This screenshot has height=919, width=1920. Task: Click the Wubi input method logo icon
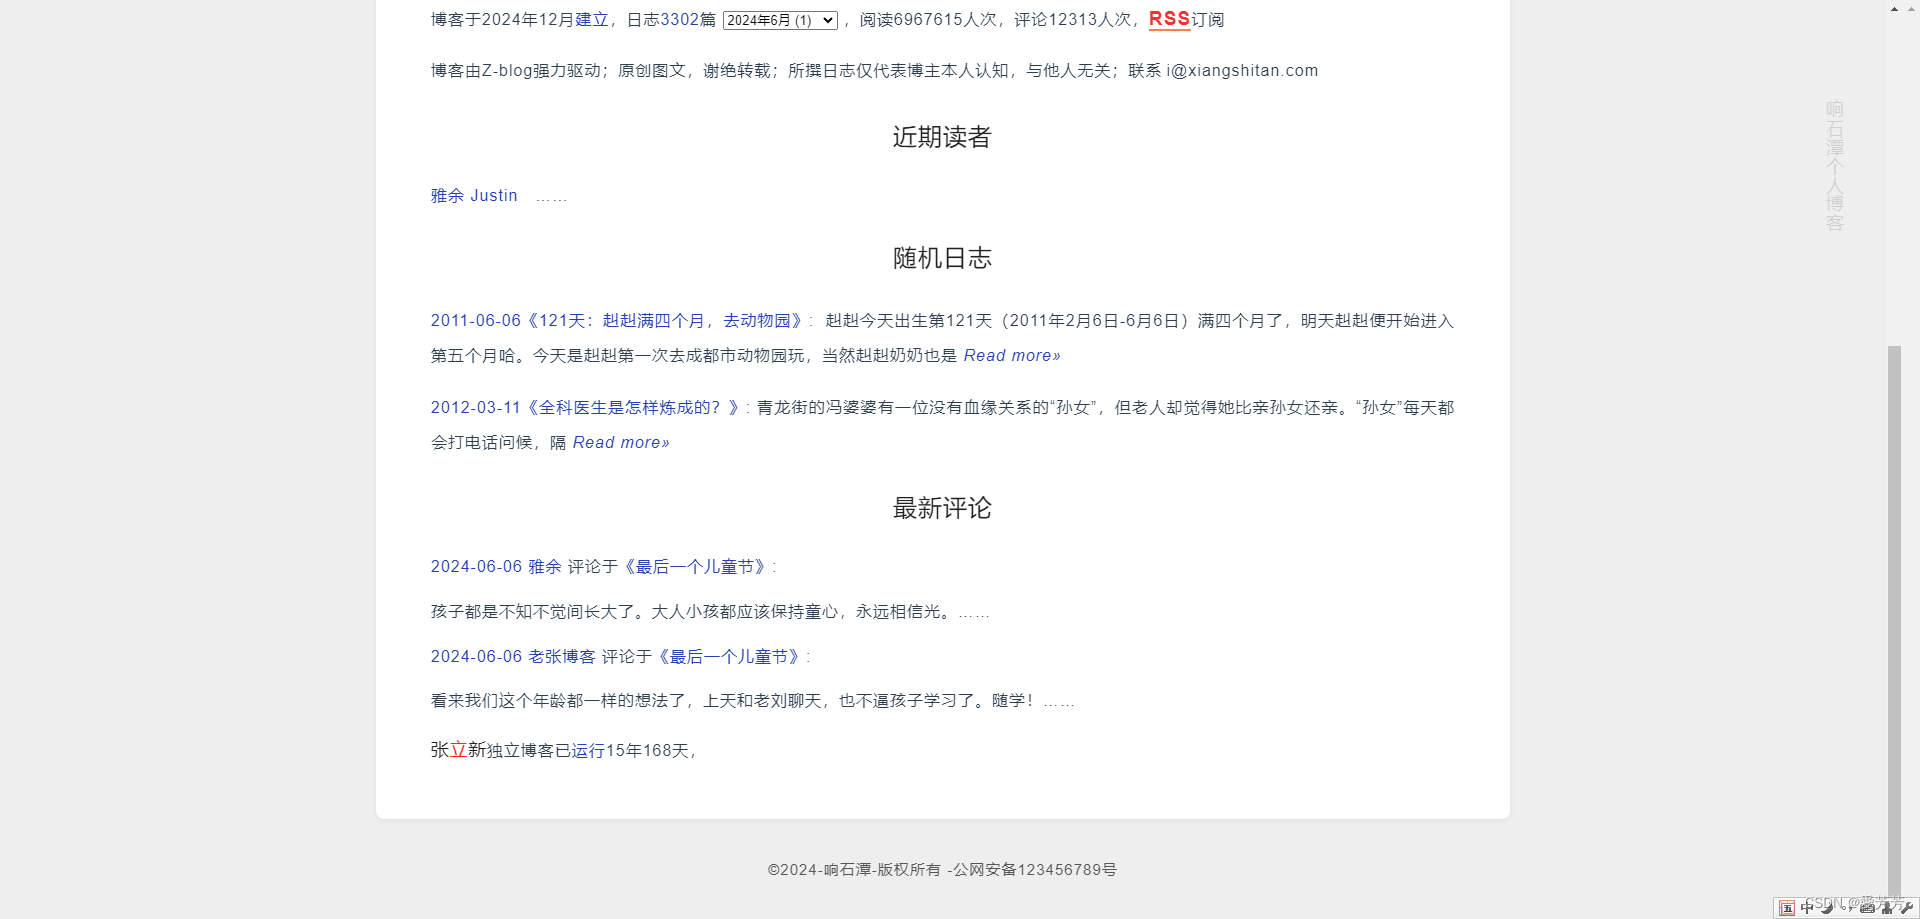1787,908
